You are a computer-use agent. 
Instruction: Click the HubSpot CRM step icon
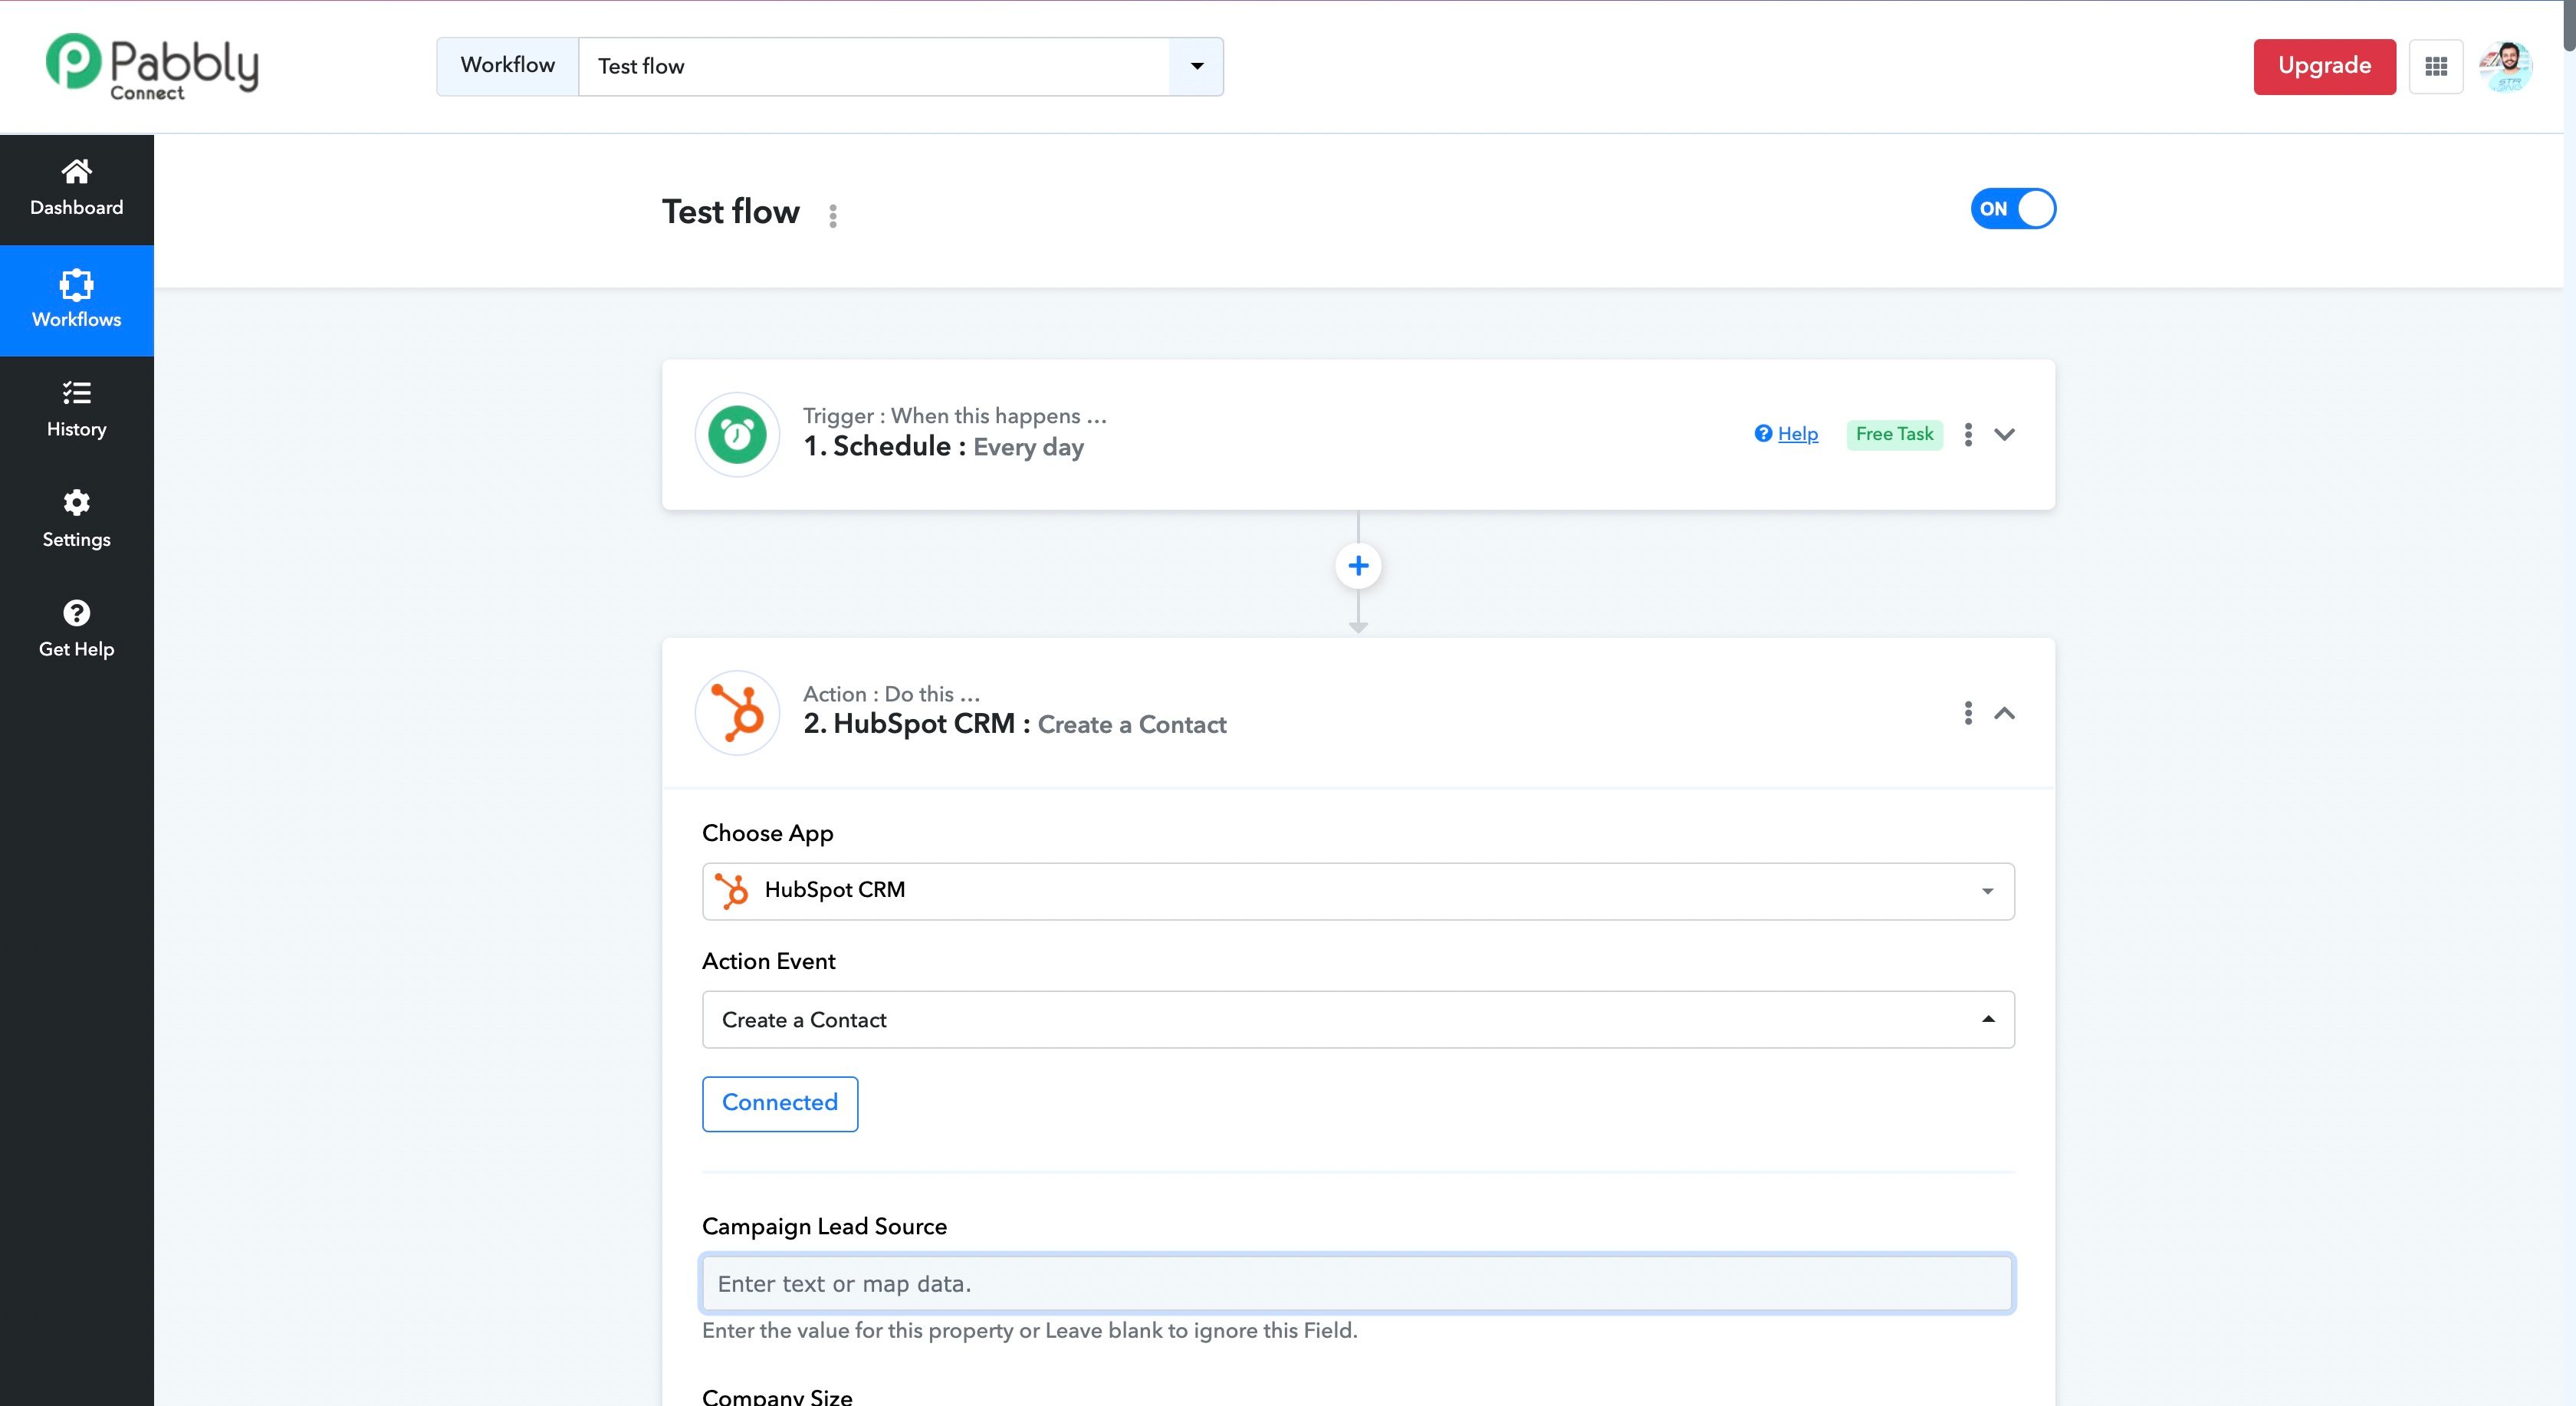738,713
